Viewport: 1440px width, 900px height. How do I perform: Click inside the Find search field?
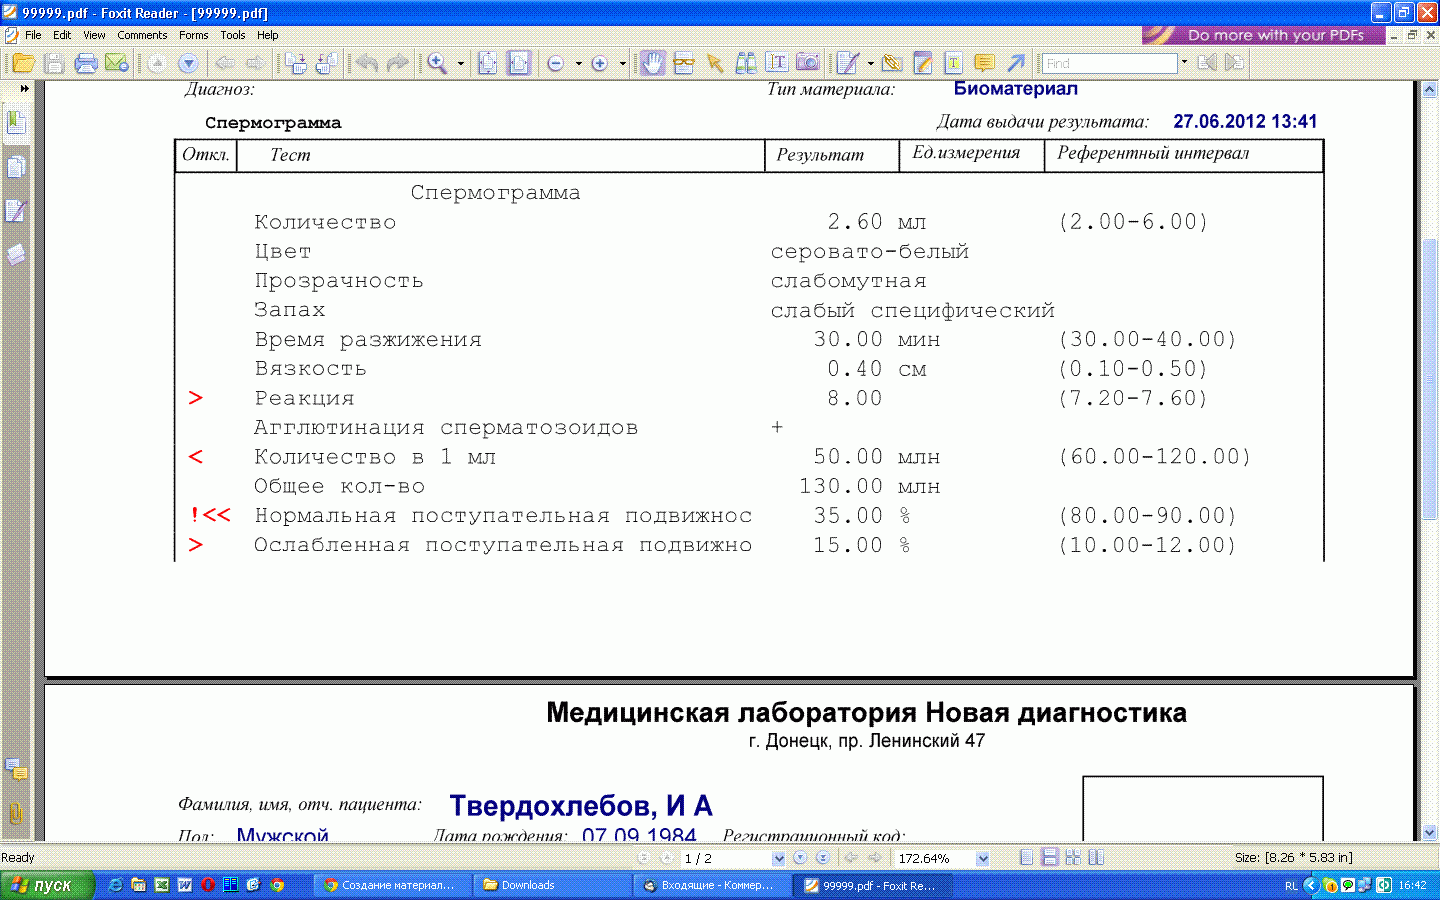(x=1108, y=63)
